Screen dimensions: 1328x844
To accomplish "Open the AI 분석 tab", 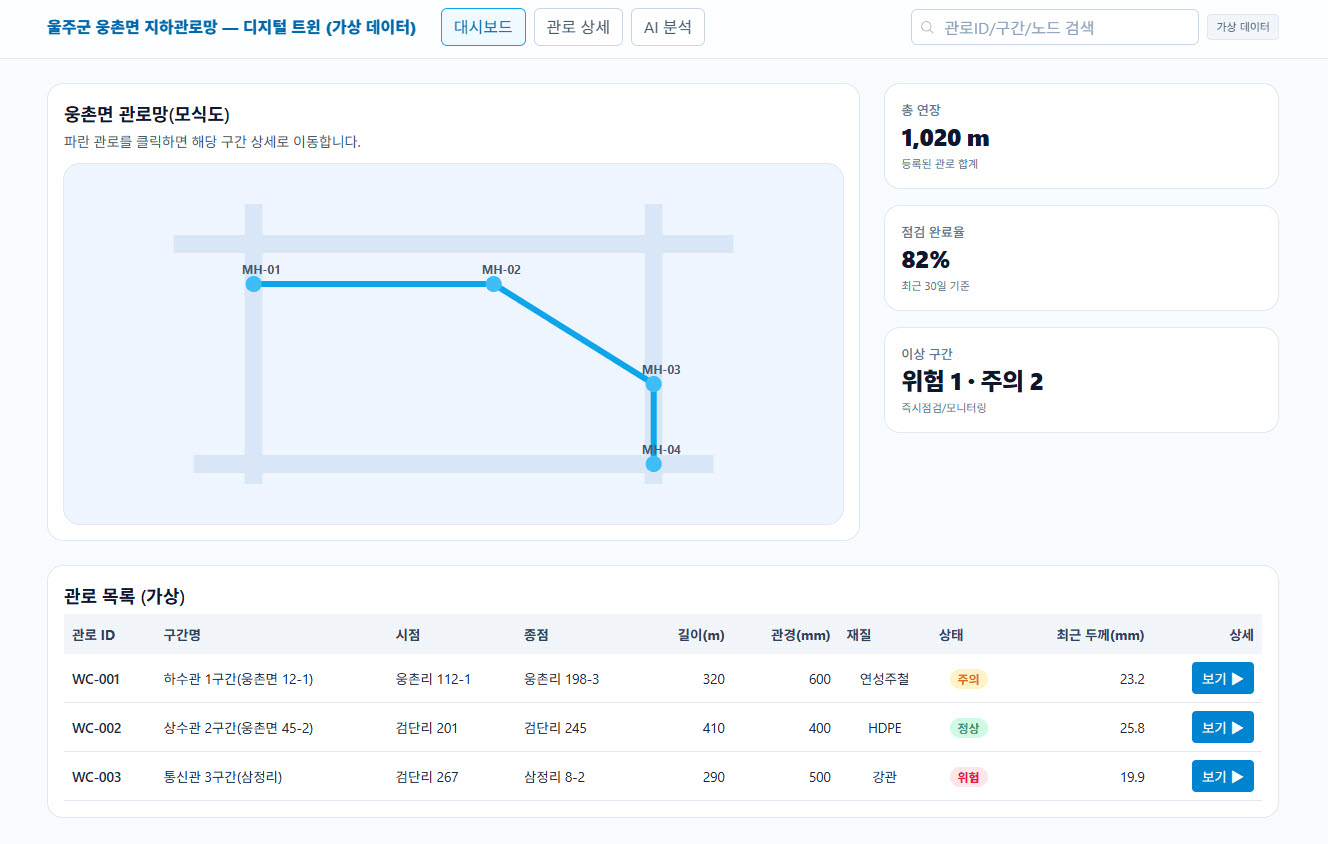I will [x=668, y=28].
